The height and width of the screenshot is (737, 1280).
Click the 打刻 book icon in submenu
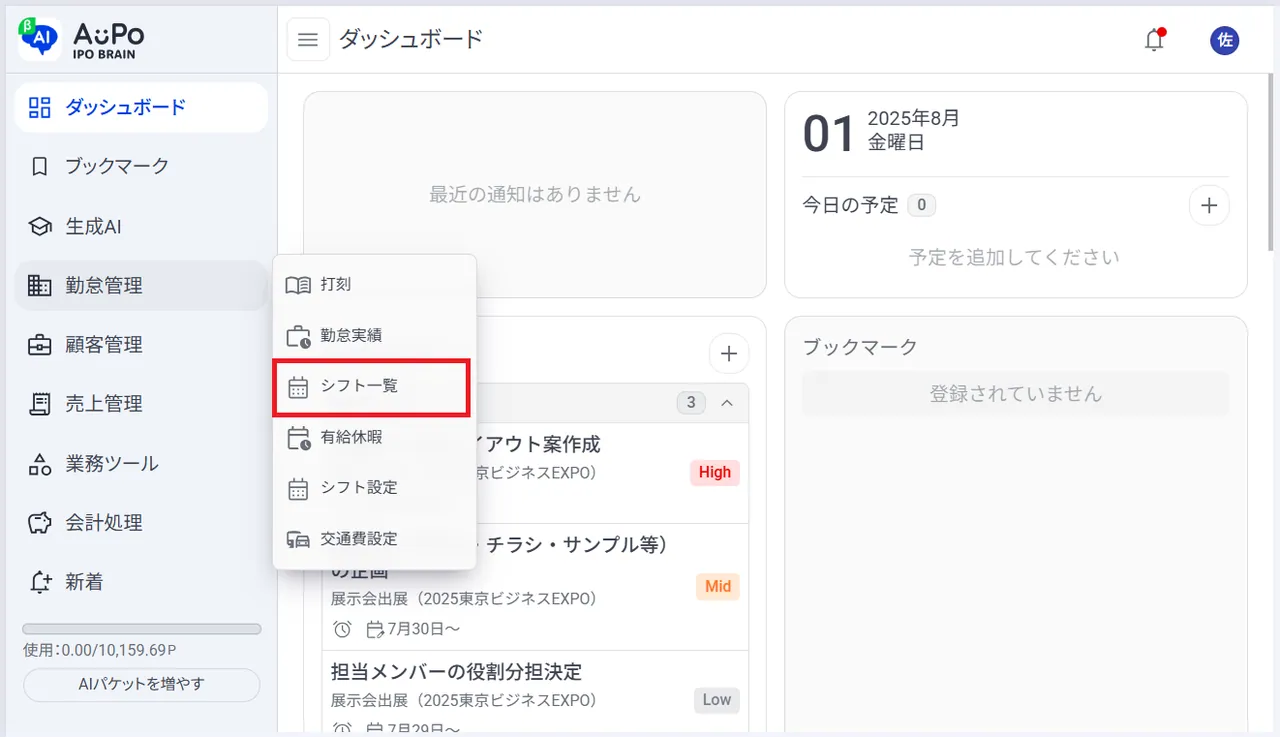click(x=298, y=285)
